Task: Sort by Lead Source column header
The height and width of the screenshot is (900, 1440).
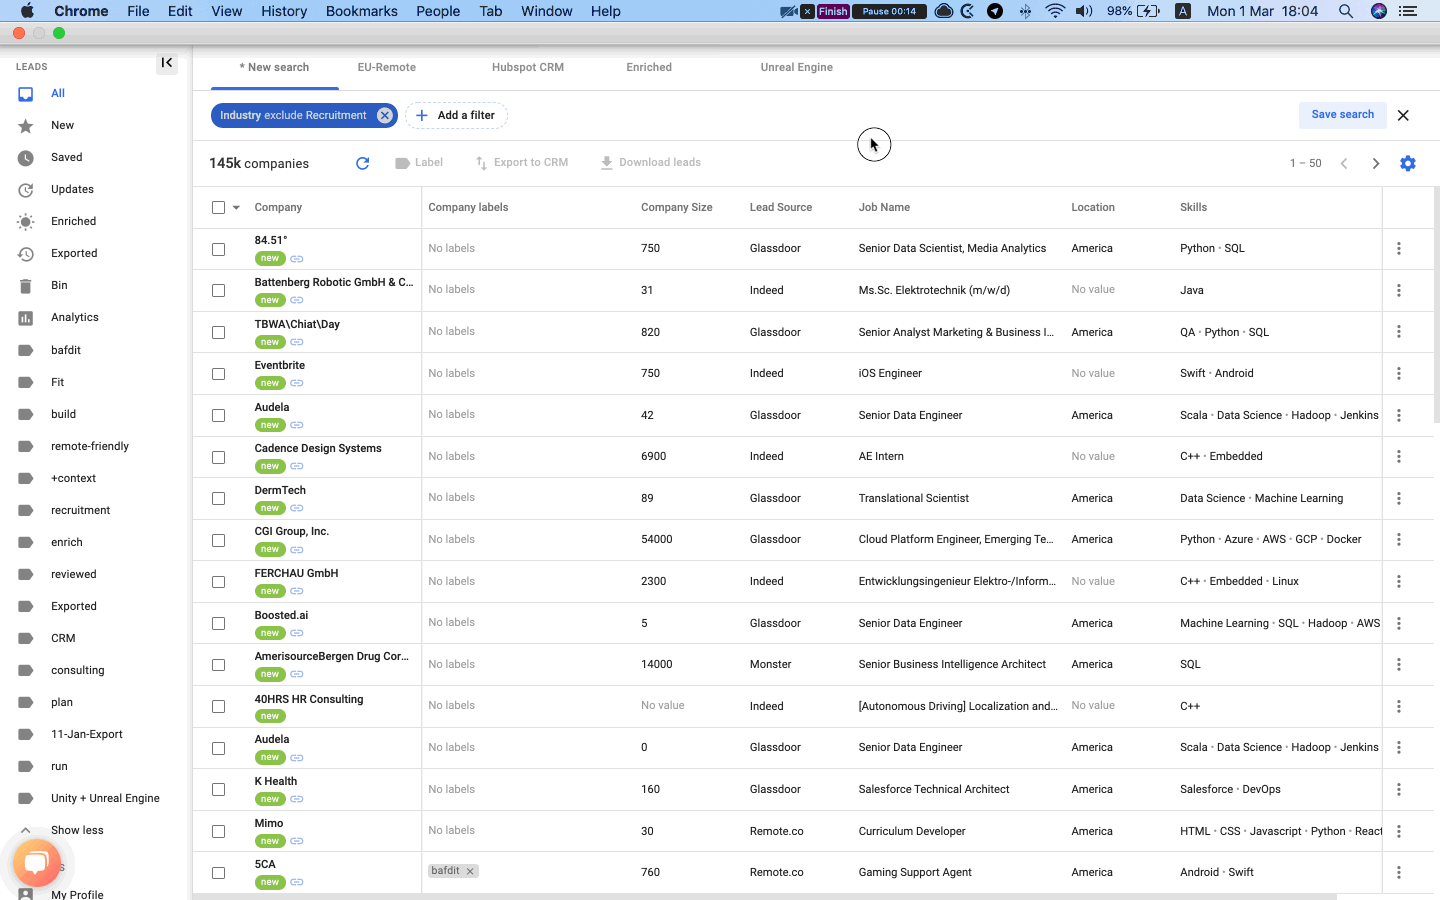Action: point(781,208)
